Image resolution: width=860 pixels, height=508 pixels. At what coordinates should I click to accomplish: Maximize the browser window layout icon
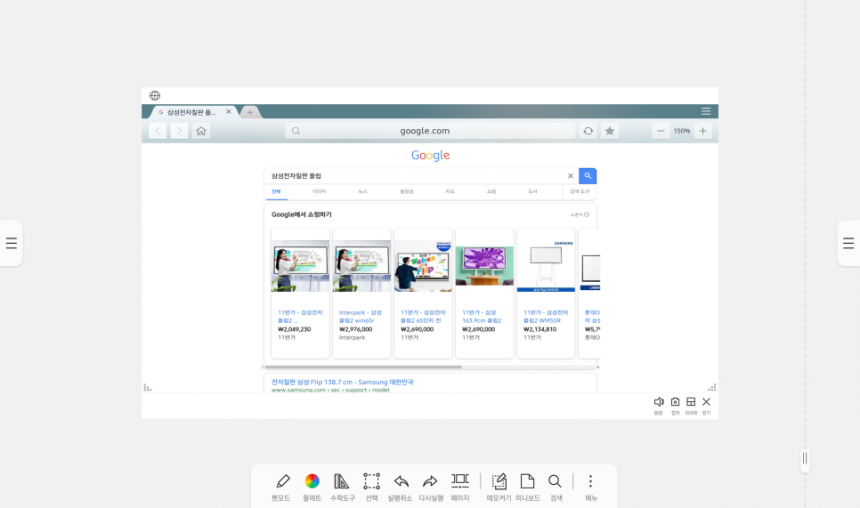coord(691,405)
